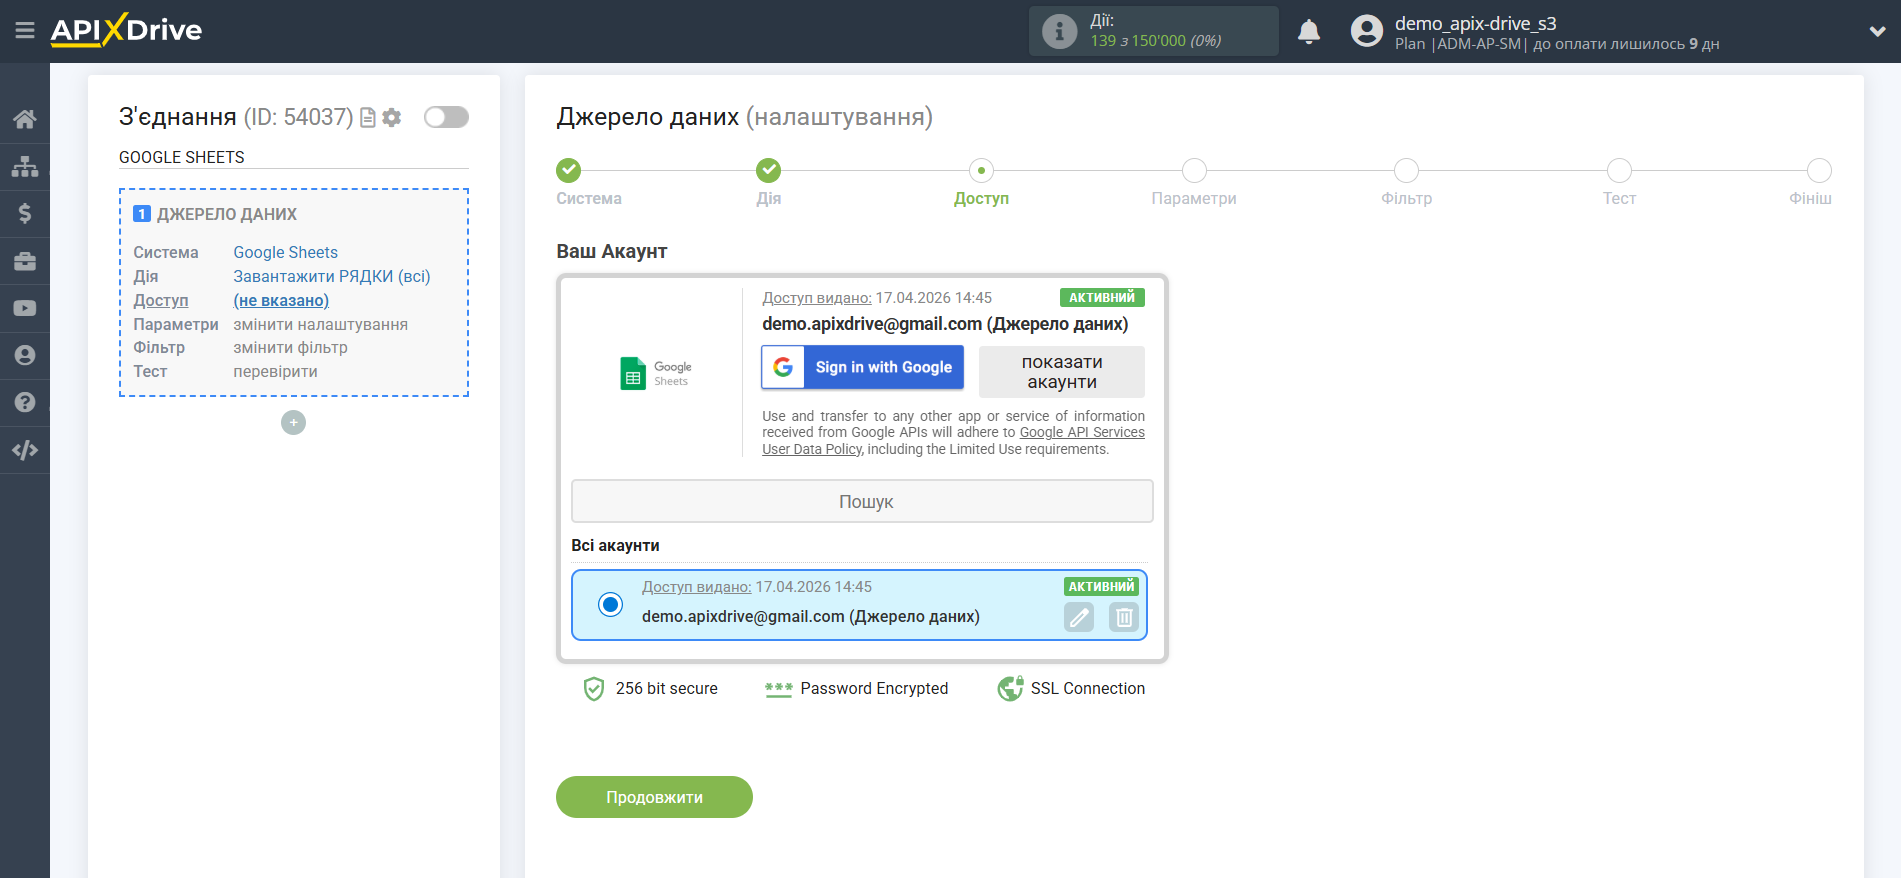The height and width of the screenshot is (878, 1901).
Task: Click the 256 bit secure shield icon
Action: 594,688
